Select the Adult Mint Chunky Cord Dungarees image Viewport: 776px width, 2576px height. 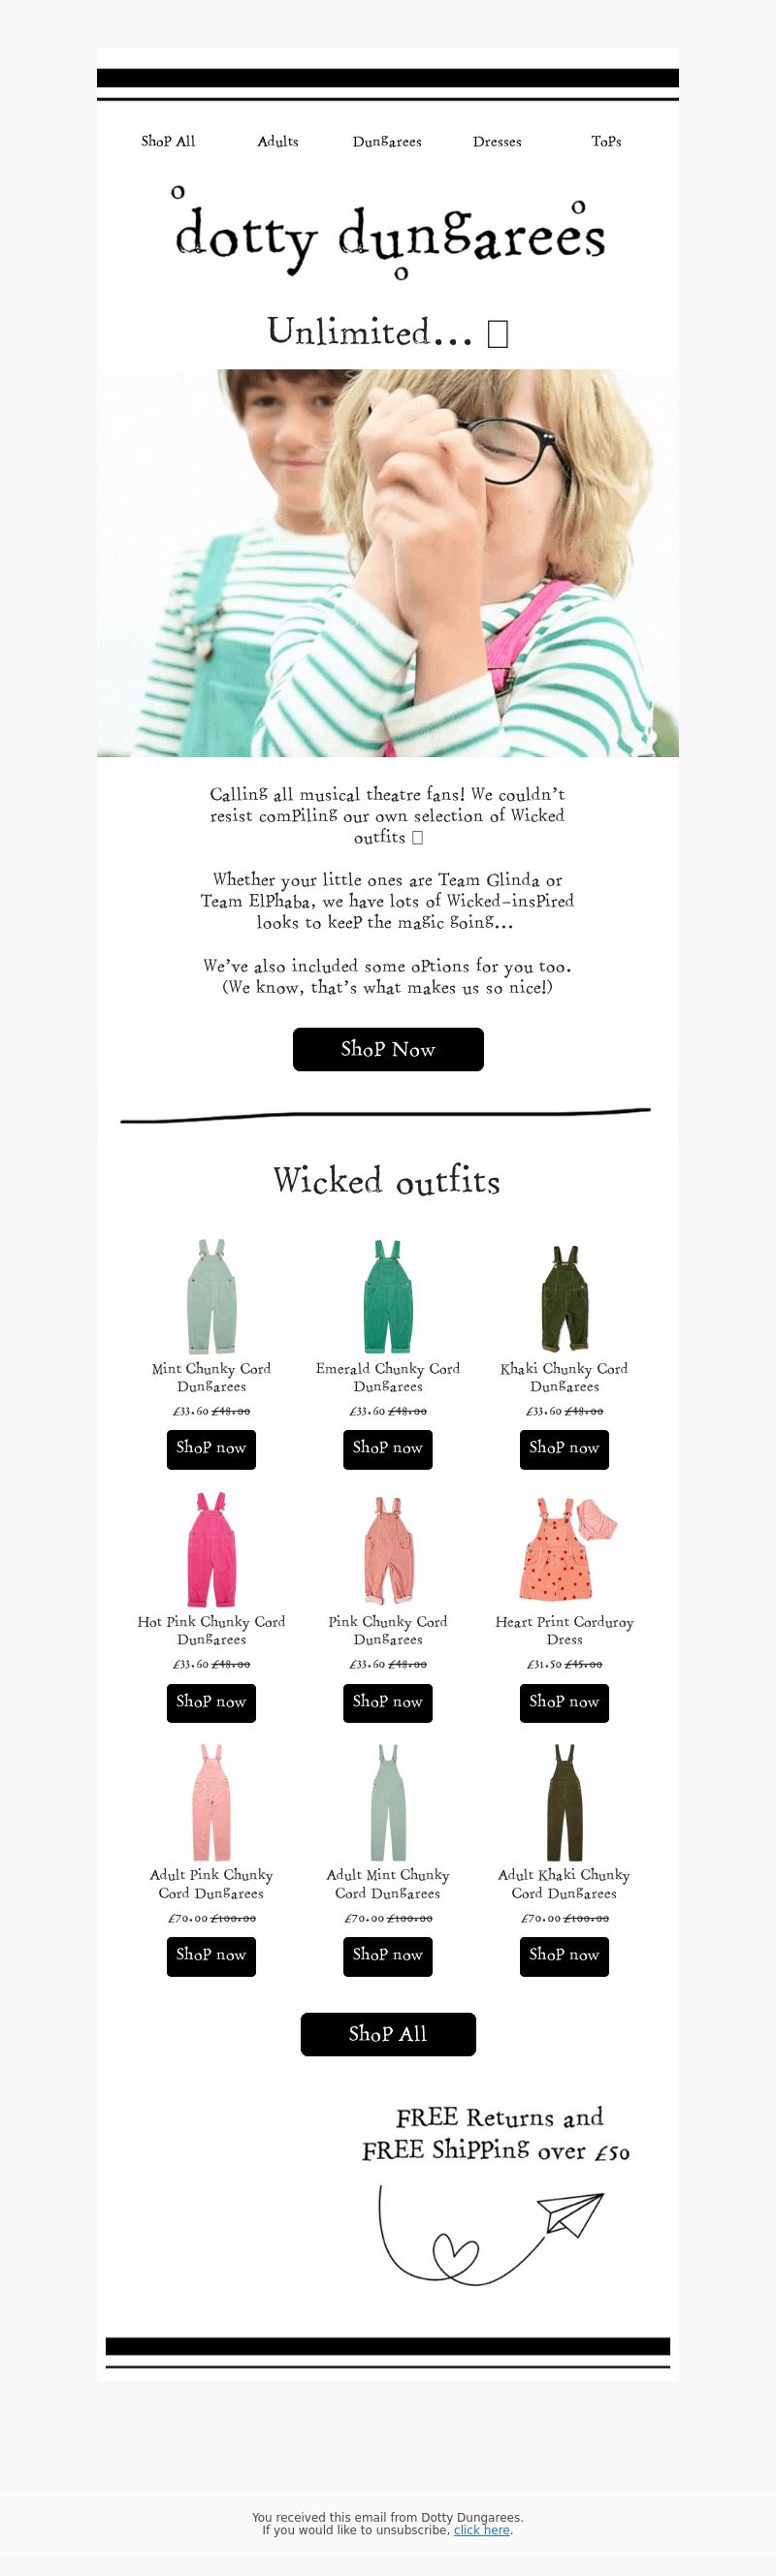point(388,1803)
